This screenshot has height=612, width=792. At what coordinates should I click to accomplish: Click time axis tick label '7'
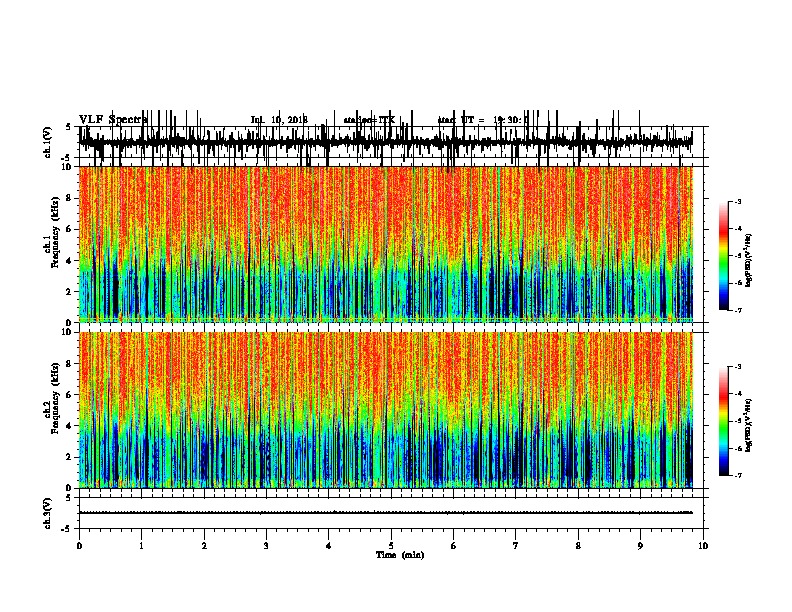pyautogui.click(x=516, y=546)
